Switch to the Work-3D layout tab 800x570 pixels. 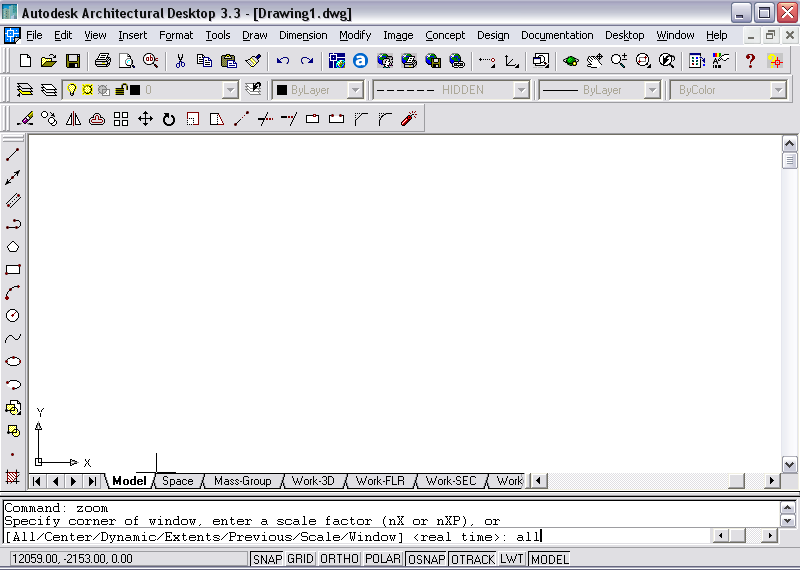[313, 481]
